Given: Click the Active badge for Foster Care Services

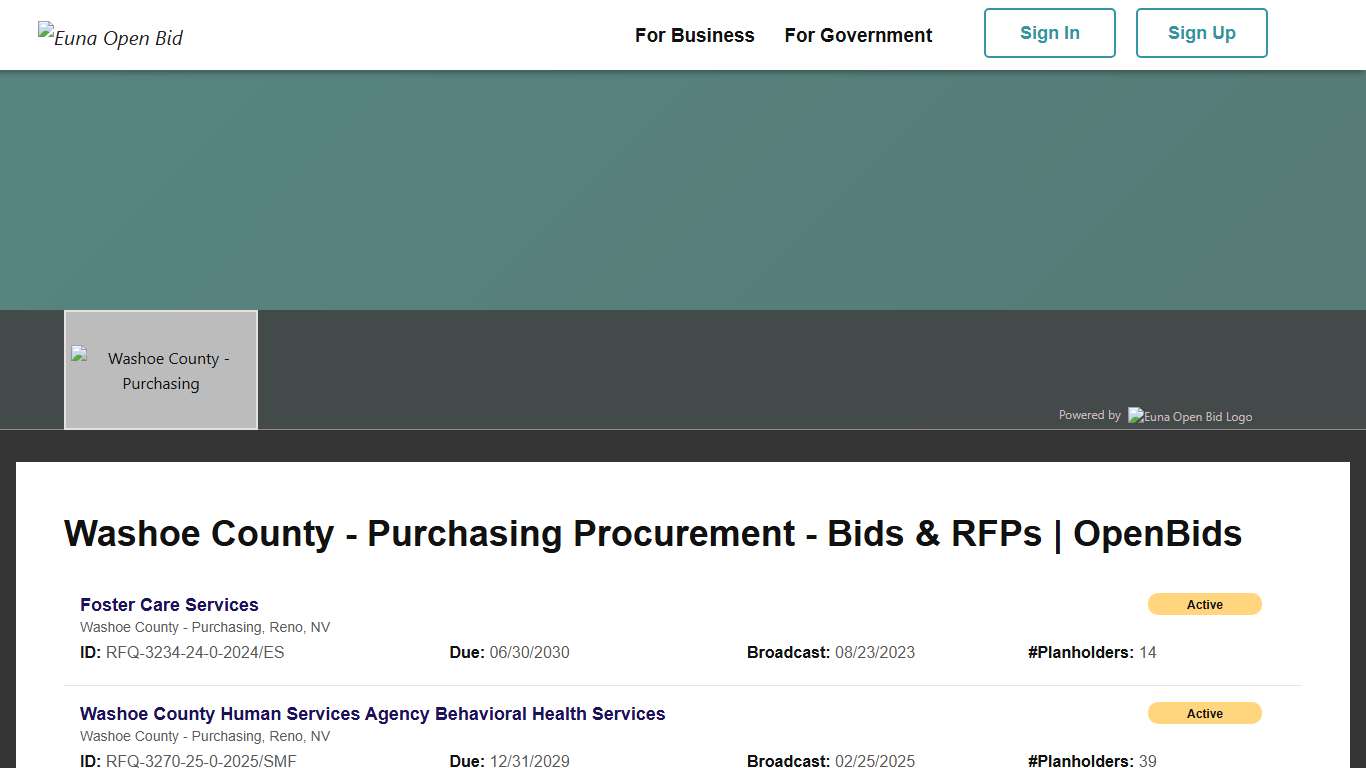Looking at the screenshot, I should click(x=1204, y=604).
